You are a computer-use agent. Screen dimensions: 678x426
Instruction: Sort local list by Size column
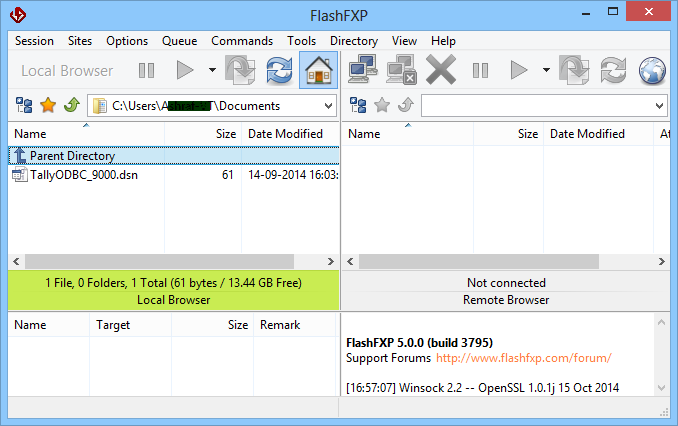click(203, 134)
